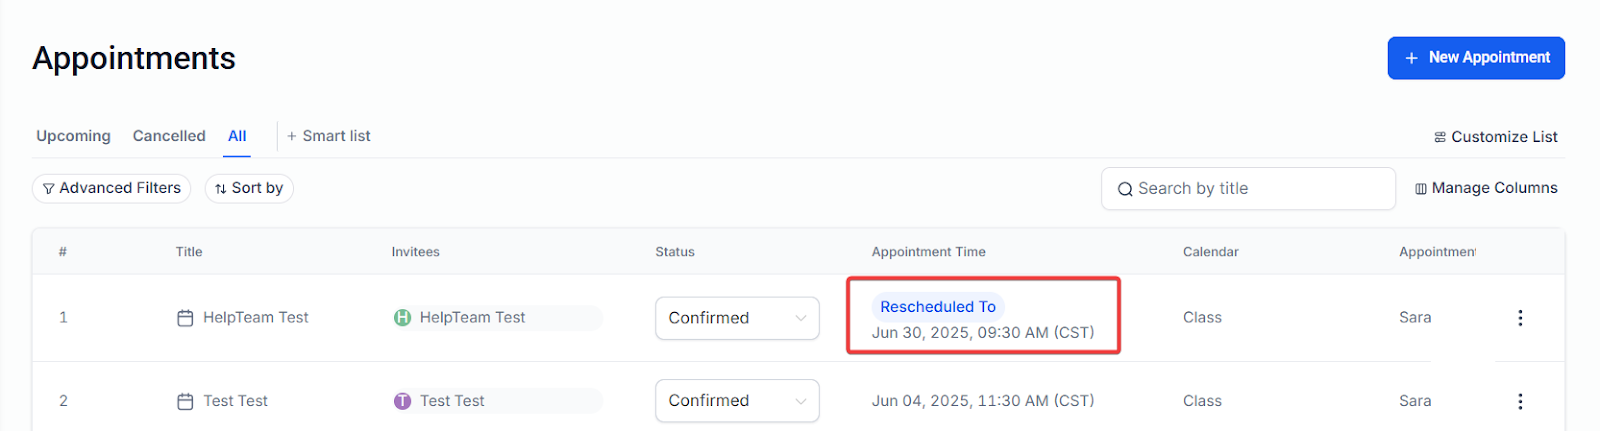Switch to the Upcoming tab
The width and height of the screenshot is (1600, 431).
click(x=73, y=136)
